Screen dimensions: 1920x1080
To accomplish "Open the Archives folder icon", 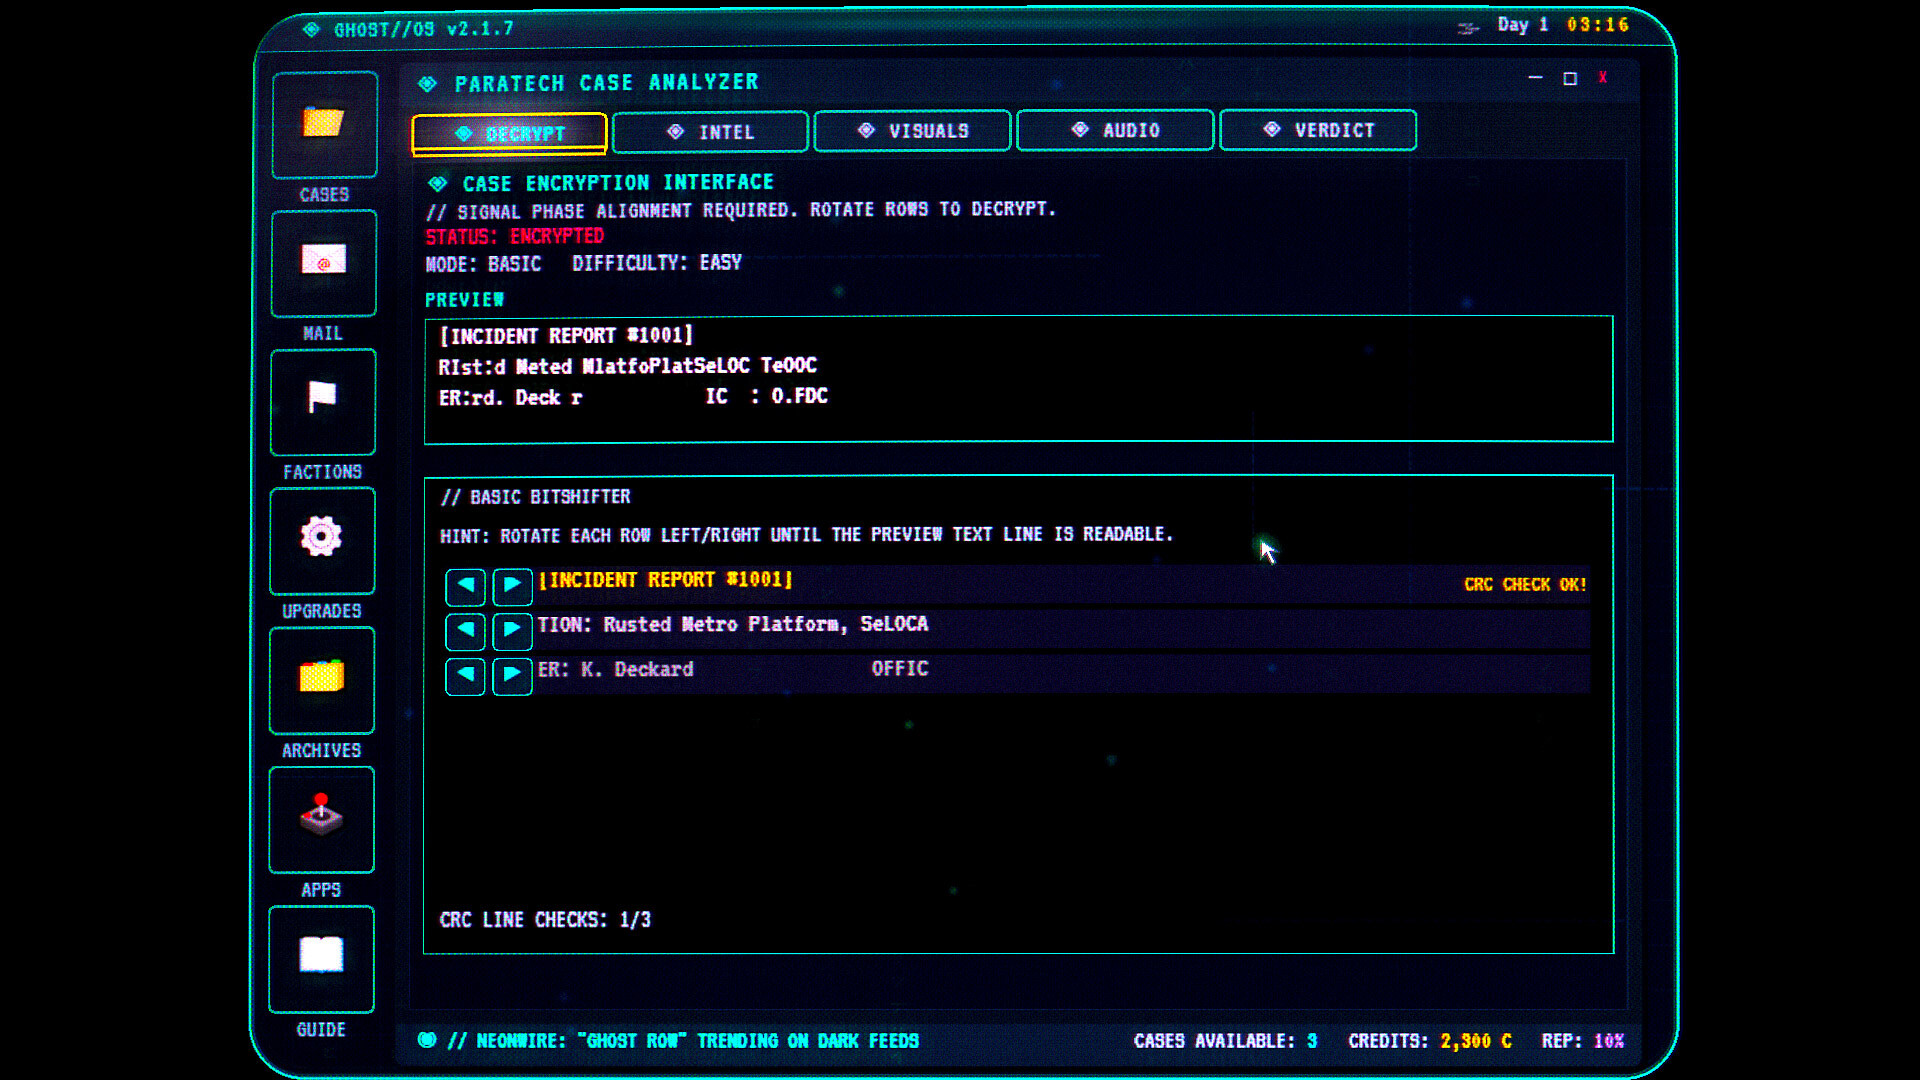I will tap(322, 679).
